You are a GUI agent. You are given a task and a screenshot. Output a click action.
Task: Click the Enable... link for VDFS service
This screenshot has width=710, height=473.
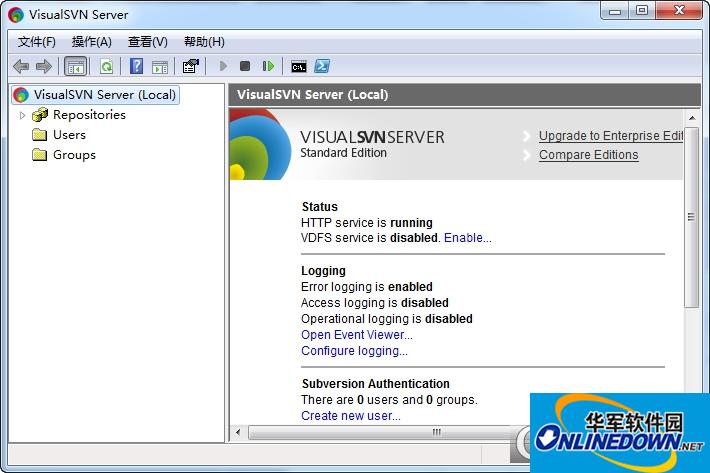click(467, 238)
